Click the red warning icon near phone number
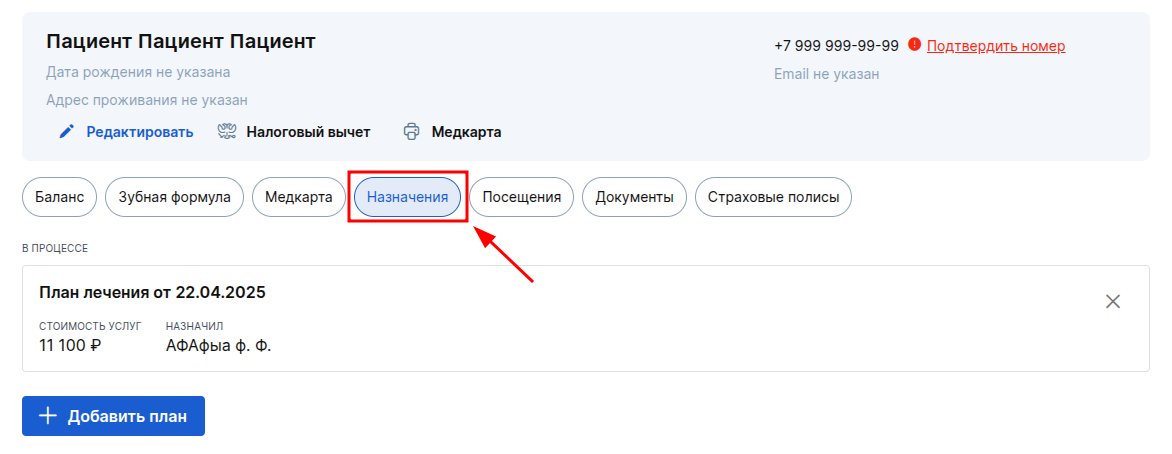1172x454 pixels. (913, 45)
